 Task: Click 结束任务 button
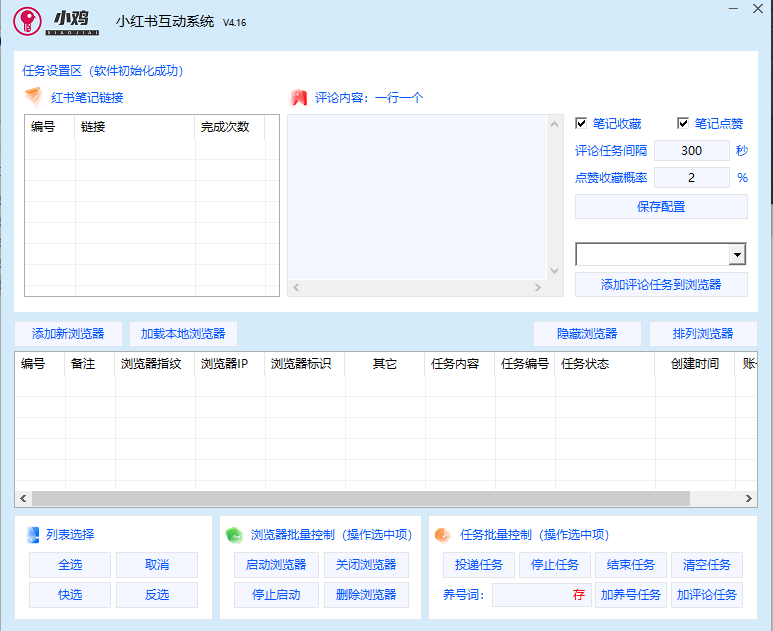click(631, 565)
